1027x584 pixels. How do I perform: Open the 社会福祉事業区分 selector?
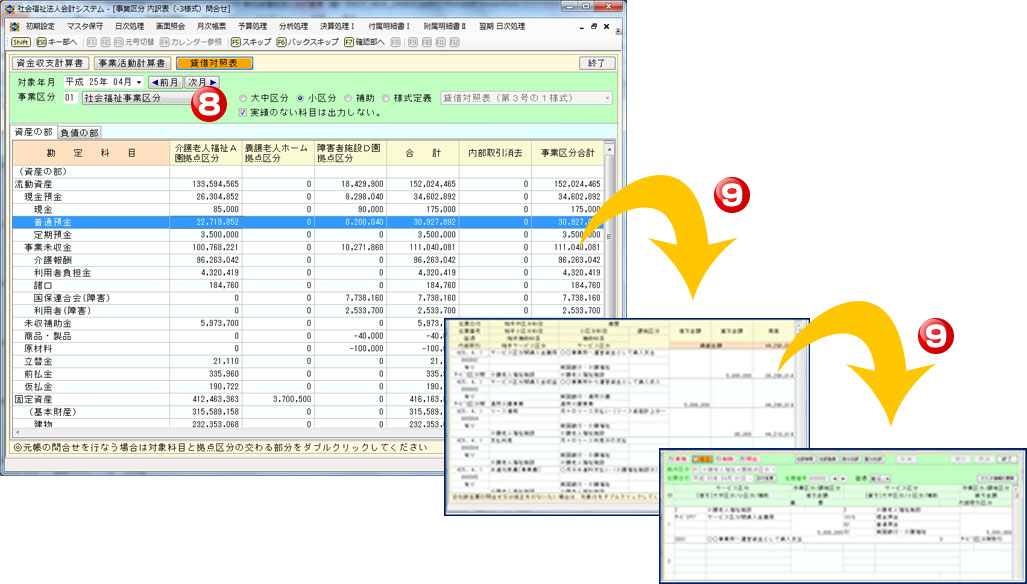pos(135,98)
